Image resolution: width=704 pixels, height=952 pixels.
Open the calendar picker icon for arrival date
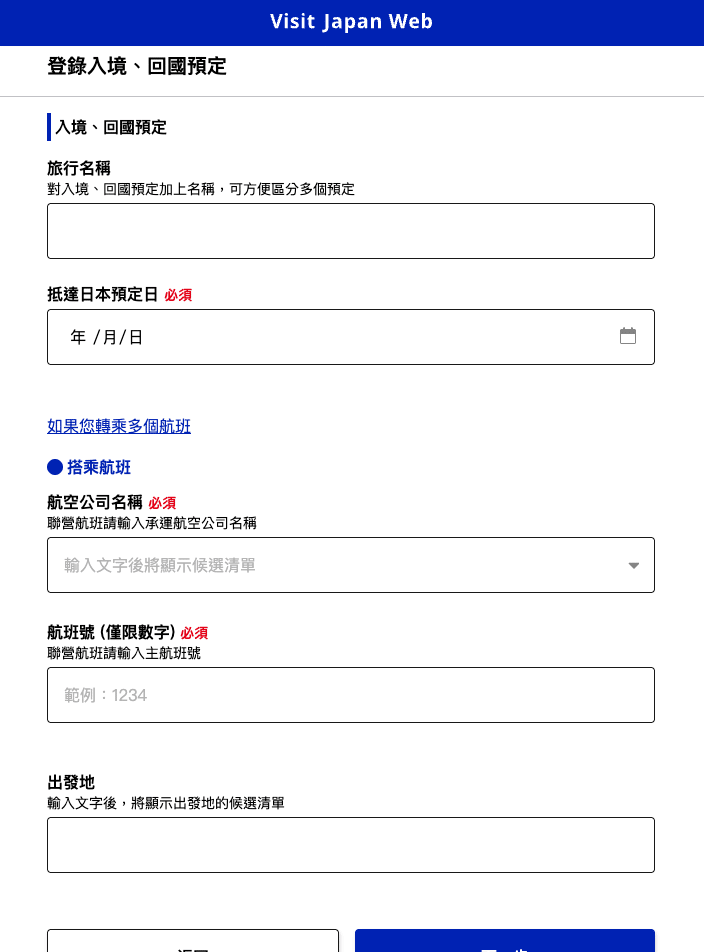[628, 336]
